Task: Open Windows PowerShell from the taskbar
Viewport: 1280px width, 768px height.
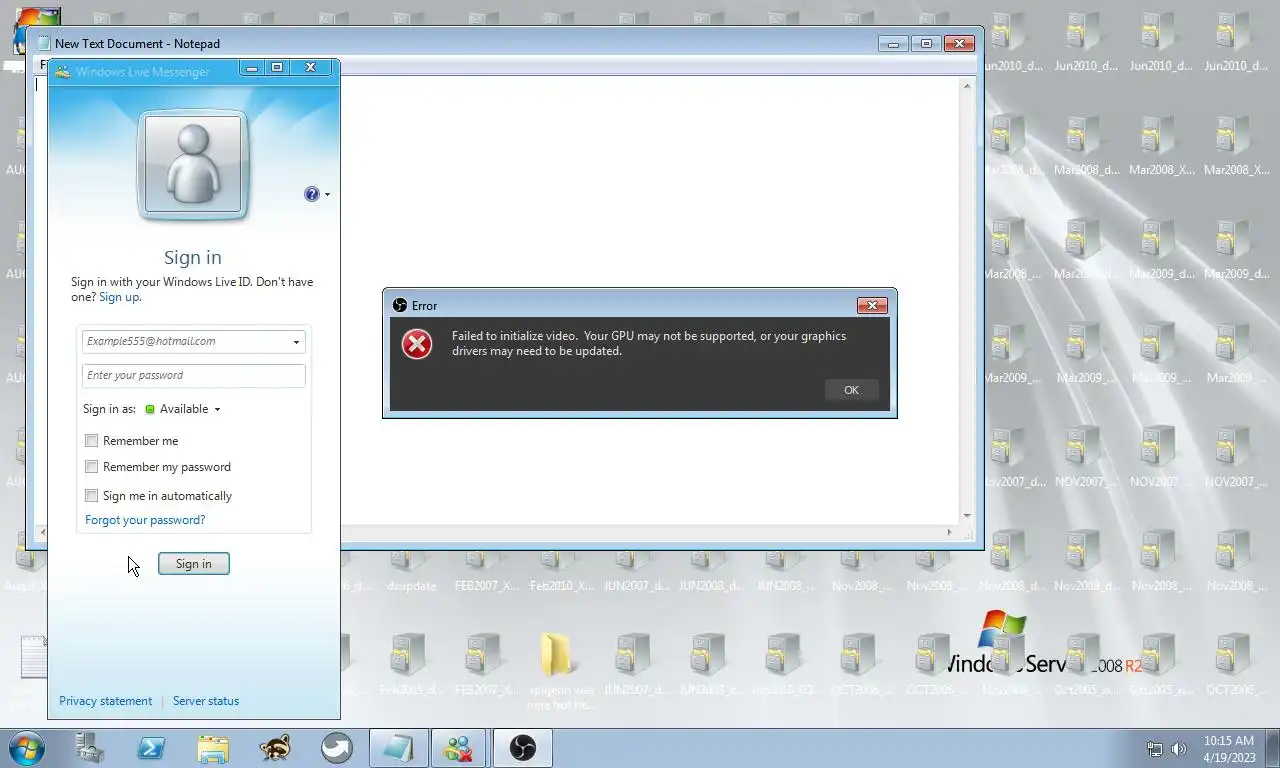Action: coord(151,748)
